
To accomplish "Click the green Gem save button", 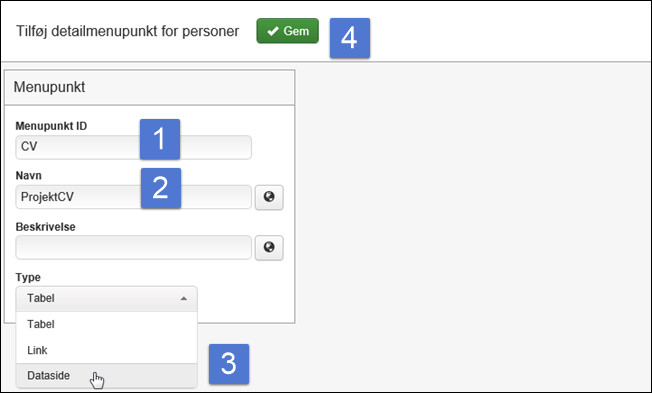I will pyautogui.click(x=287, y=31).
